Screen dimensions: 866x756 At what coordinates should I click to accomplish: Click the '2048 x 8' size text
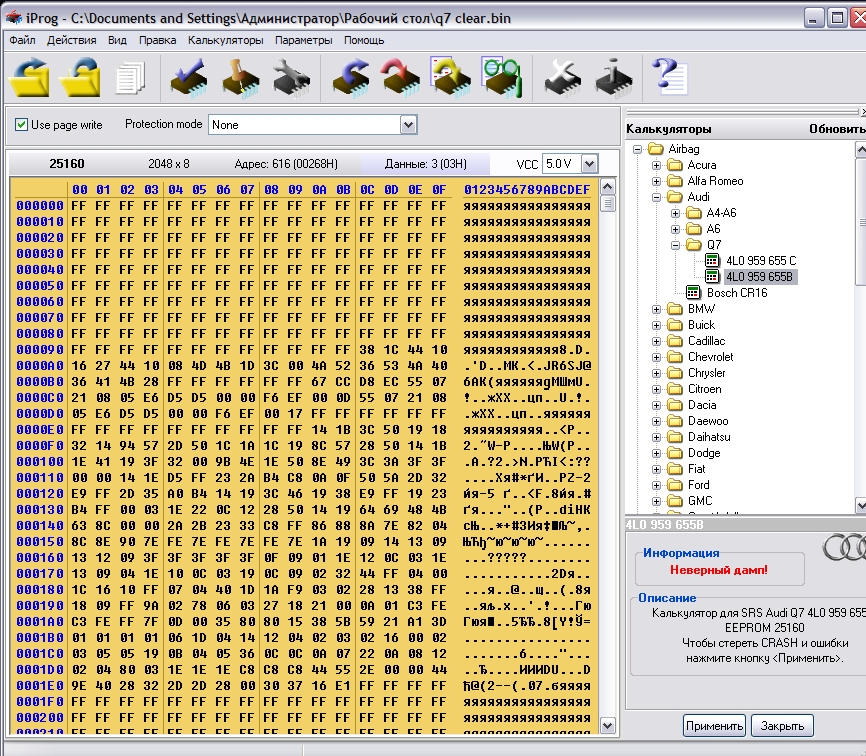[168, 164]
